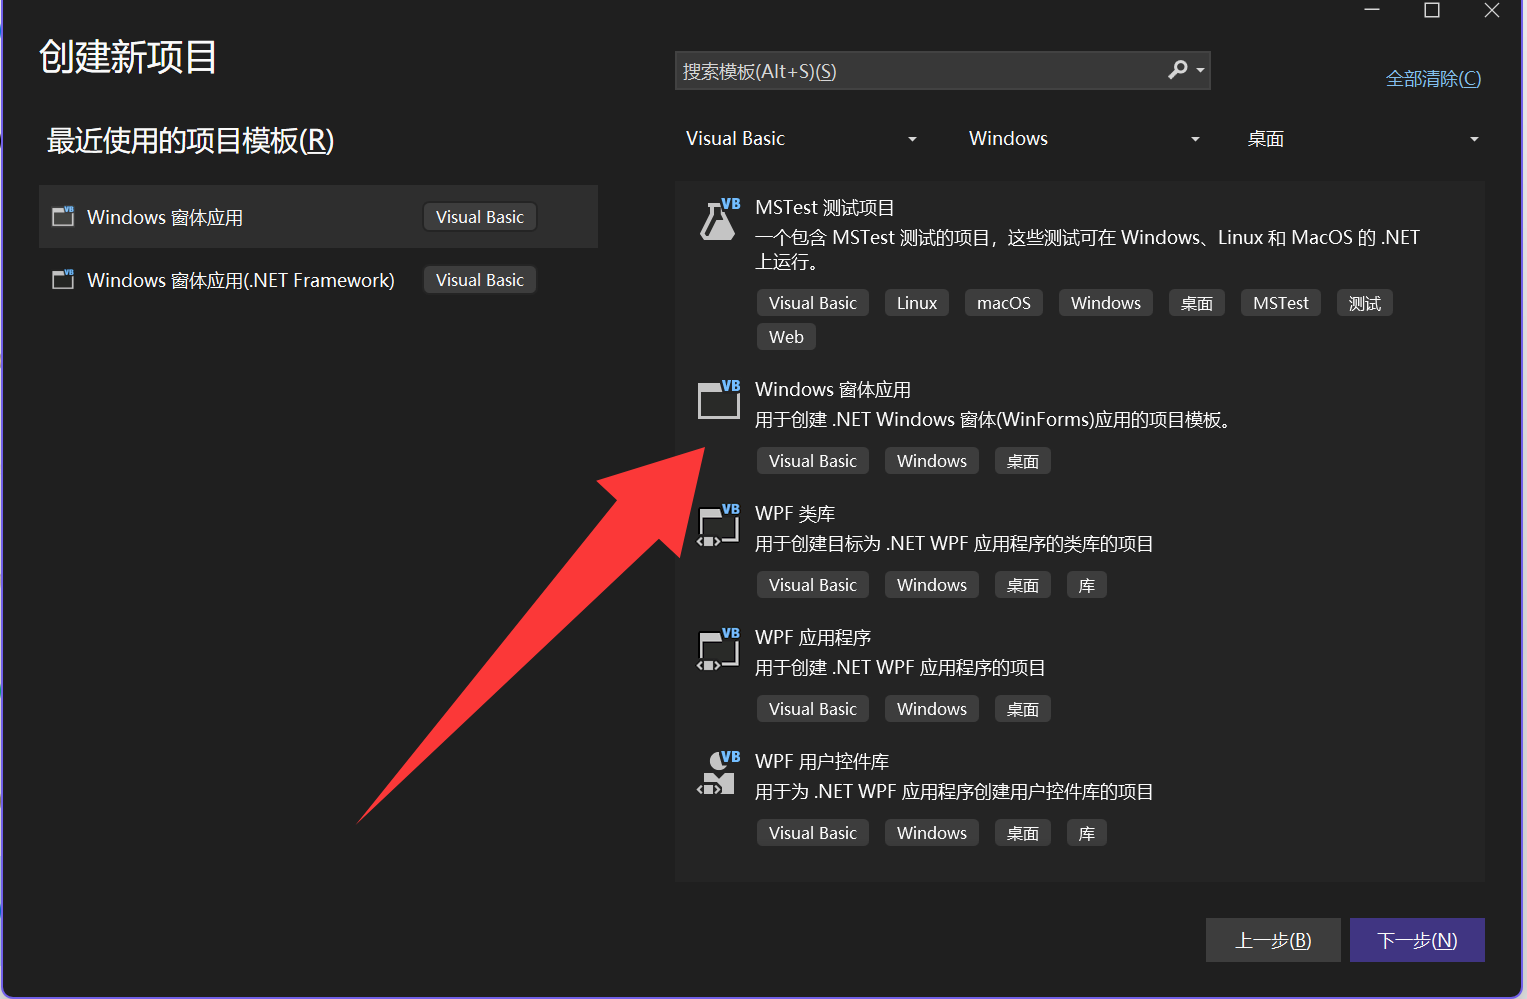The image size is (1527, 999).
Task: Maximize the dialog window
Action: (x=1432, y=10)
